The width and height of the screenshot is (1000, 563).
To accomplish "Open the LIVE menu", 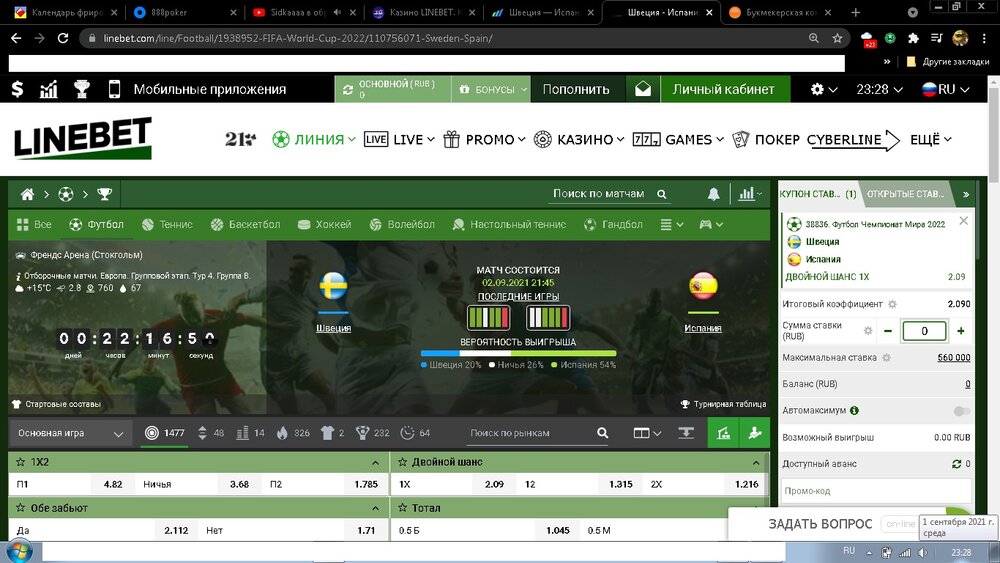I will tap(399, 139).
